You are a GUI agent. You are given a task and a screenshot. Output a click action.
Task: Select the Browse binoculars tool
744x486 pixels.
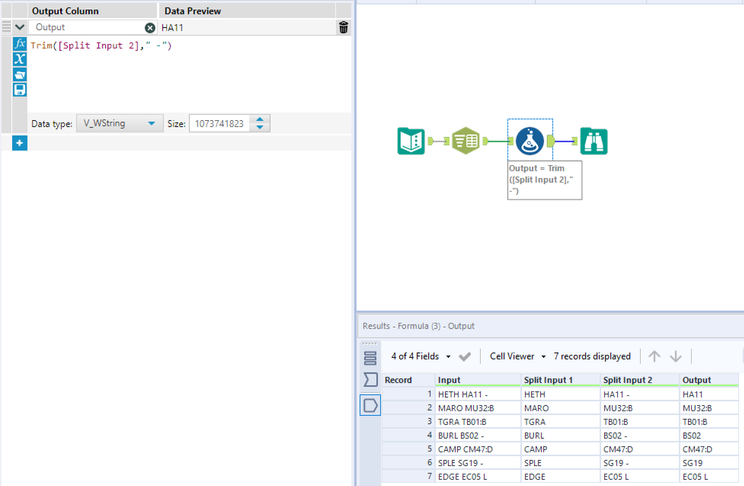(x=594, y=141)
